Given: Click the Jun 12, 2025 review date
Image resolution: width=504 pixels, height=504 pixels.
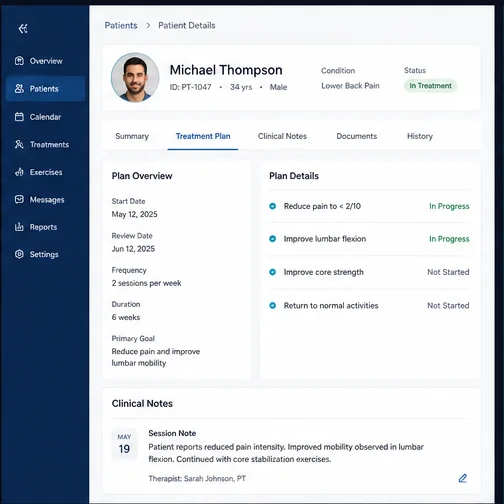Looking at the screenshot, I should click(x=133, y=249).
